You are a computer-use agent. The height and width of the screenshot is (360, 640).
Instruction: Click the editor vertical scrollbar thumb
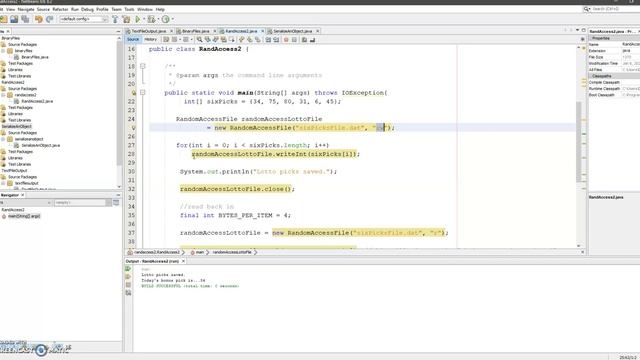578,141
